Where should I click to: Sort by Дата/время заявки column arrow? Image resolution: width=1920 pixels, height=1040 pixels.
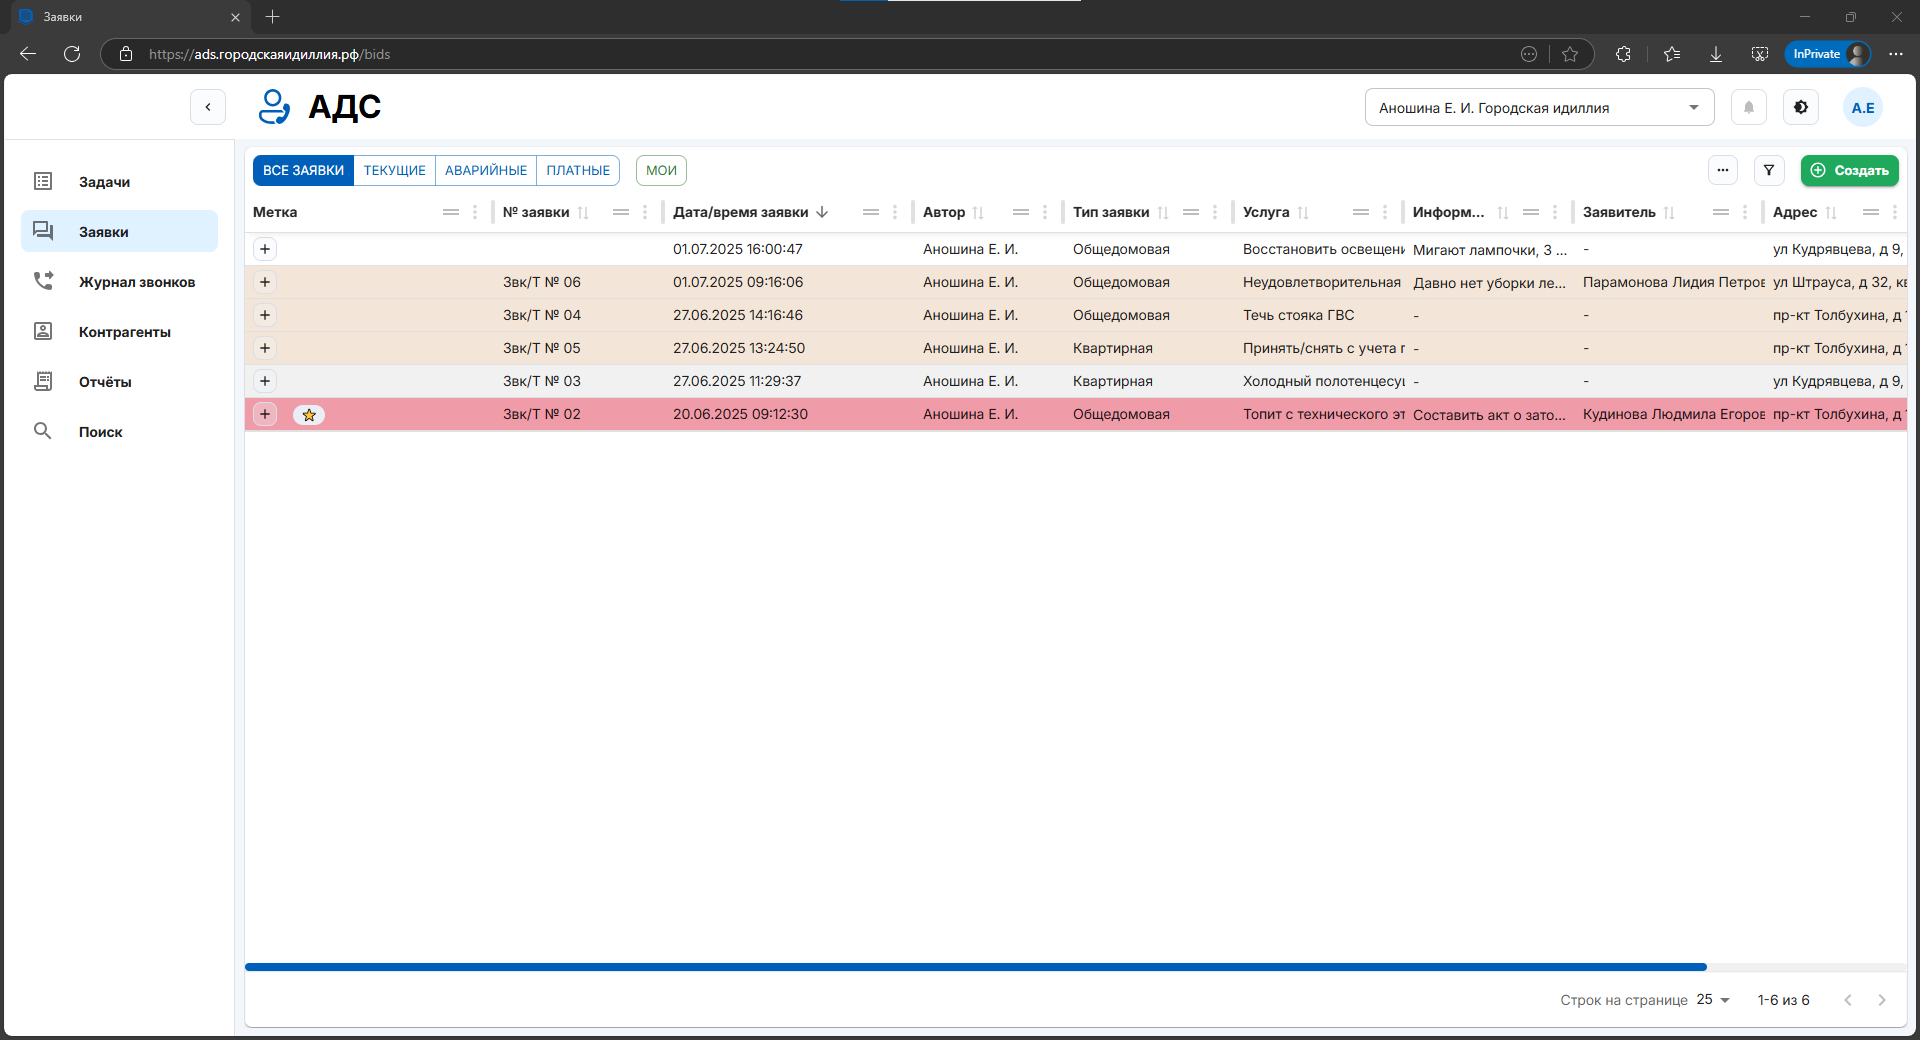coord(822,212)
